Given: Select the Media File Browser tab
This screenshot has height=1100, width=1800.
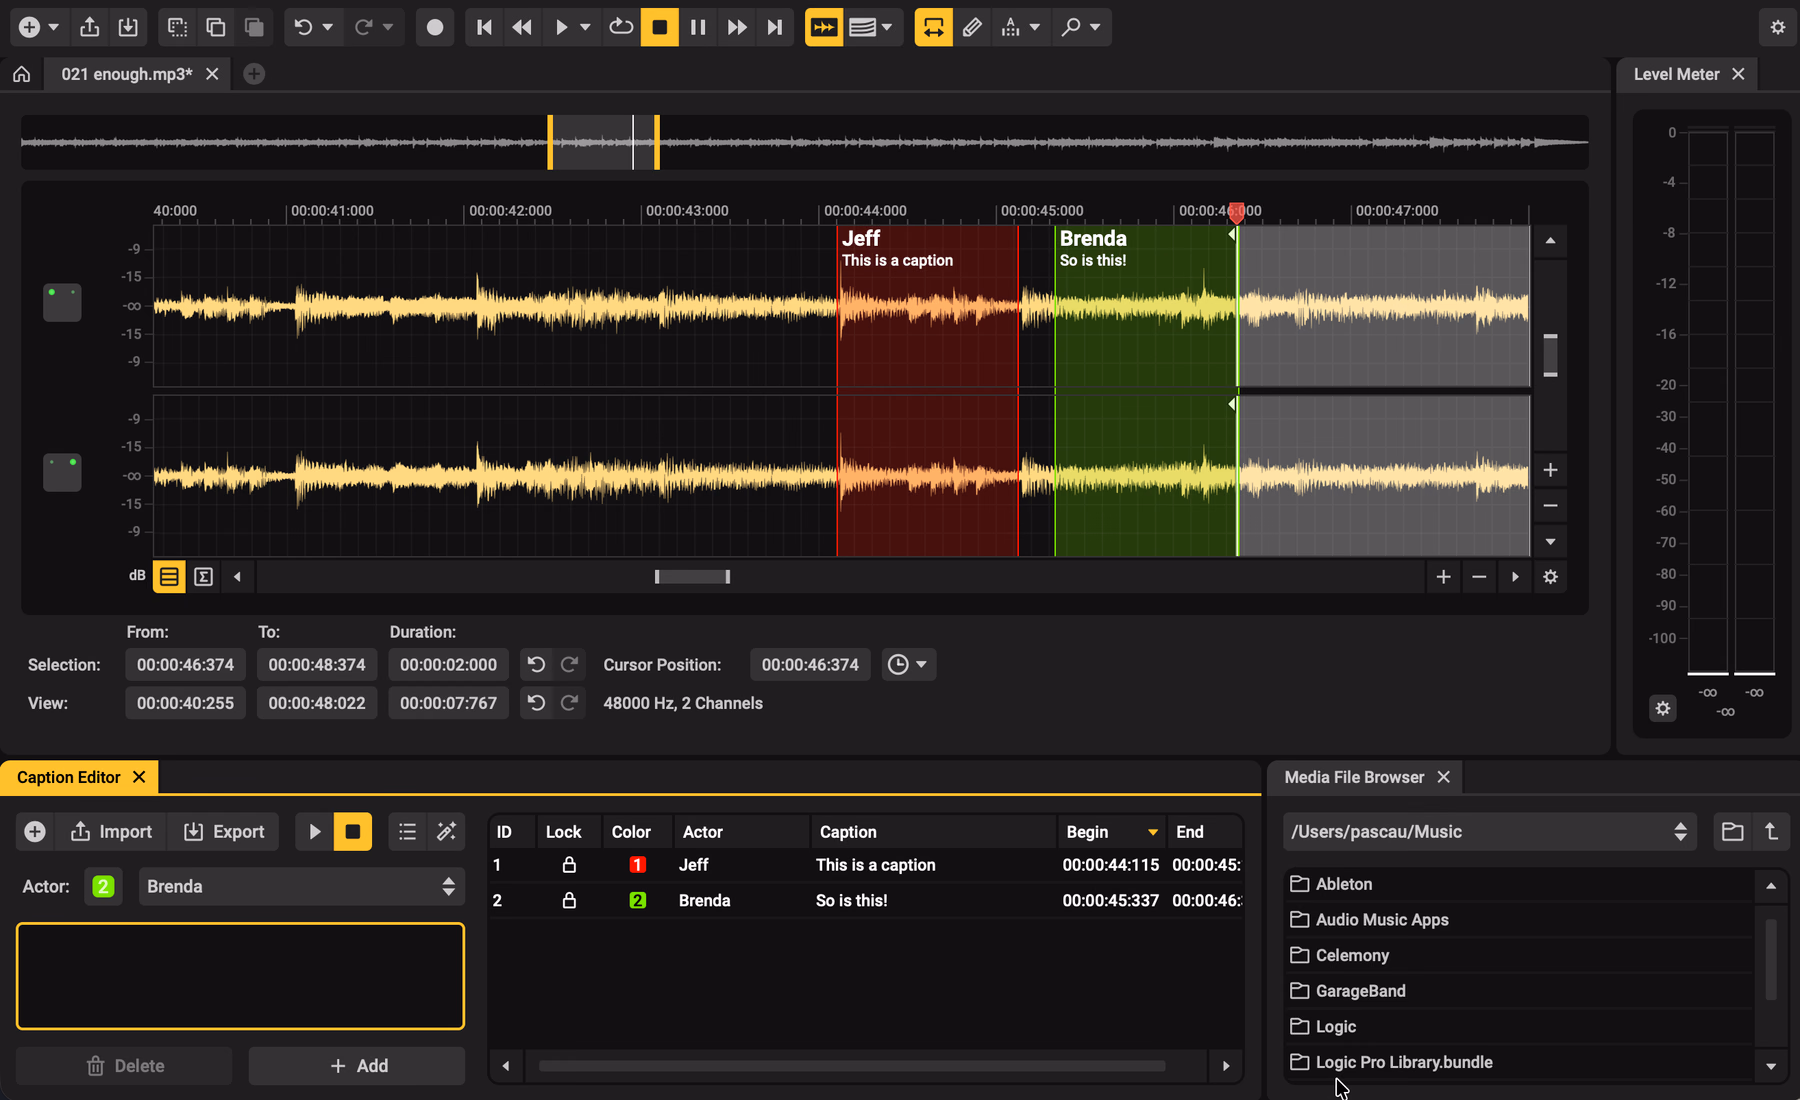Looking at the screenshot, I should tap(1354, 777).
